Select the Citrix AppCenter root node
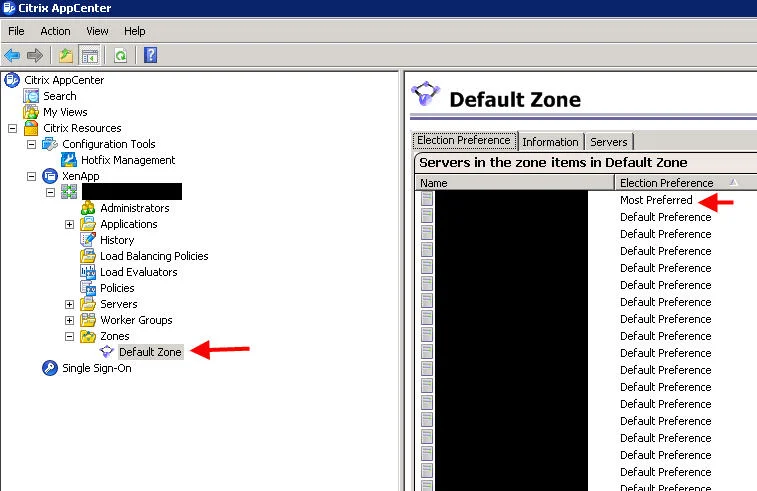 click(64, 80)
